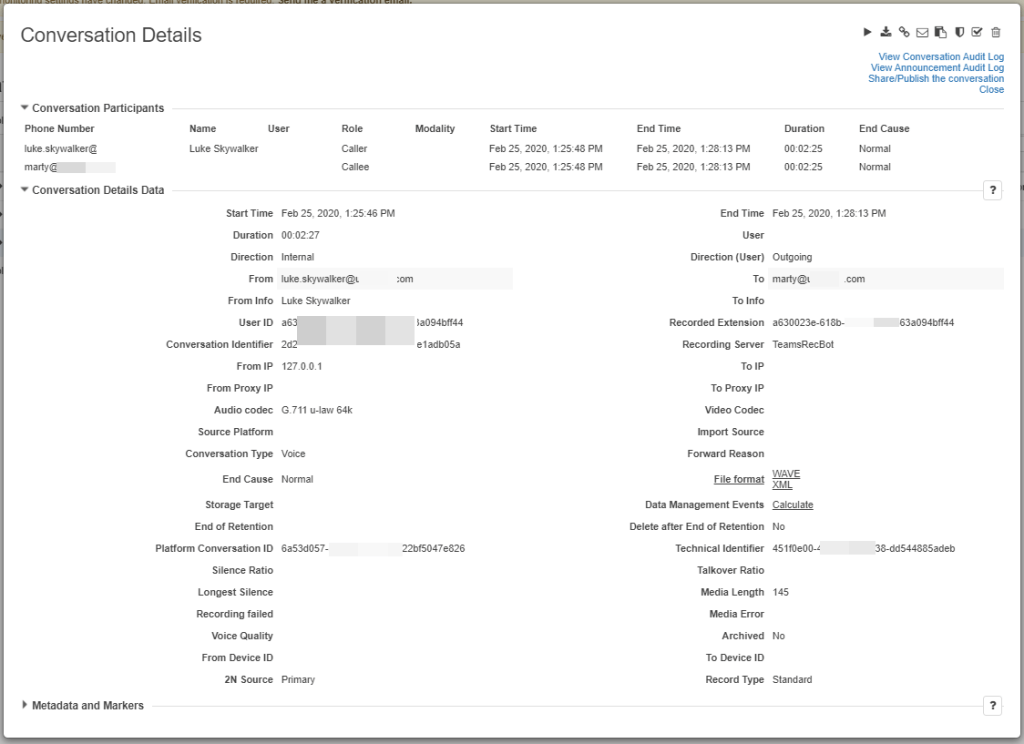Click the checkmark box icon in toolbar
The width and height of the screenshot is (1024, 744).
pyautogui.click(x=977, y=32)
